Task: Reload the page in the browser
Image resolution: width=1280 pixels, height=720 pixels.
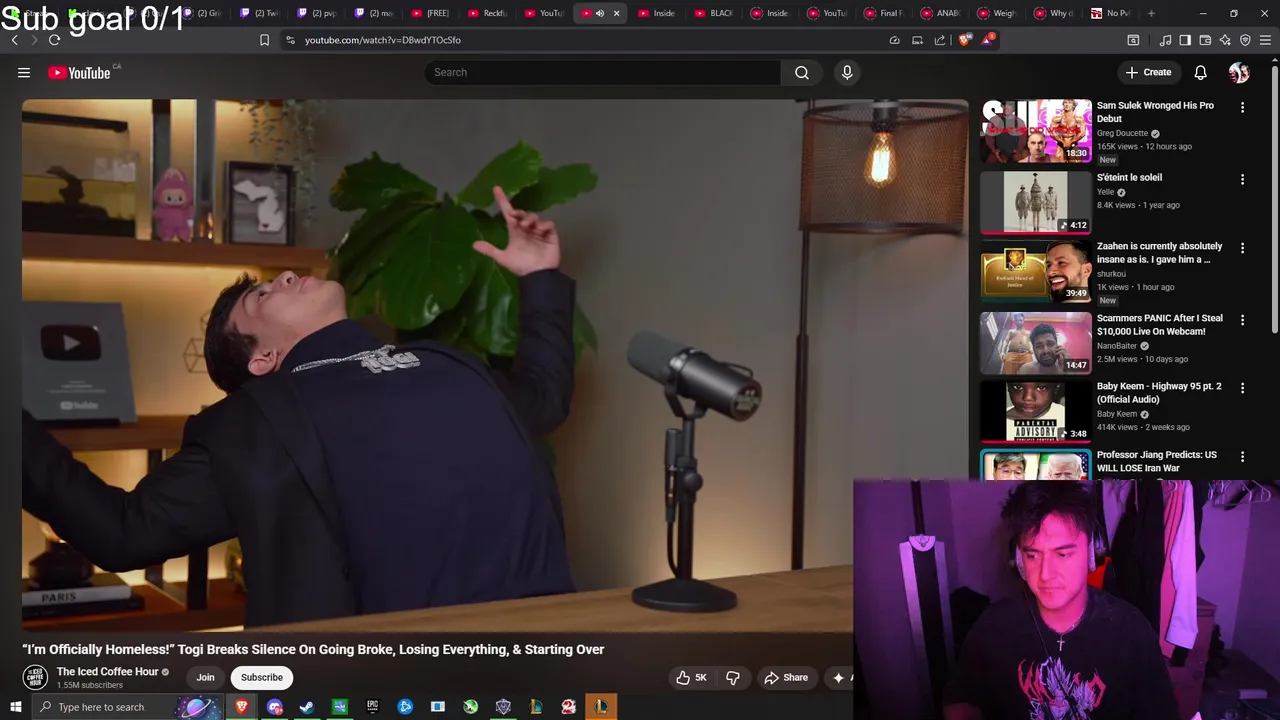Action: 54,40
